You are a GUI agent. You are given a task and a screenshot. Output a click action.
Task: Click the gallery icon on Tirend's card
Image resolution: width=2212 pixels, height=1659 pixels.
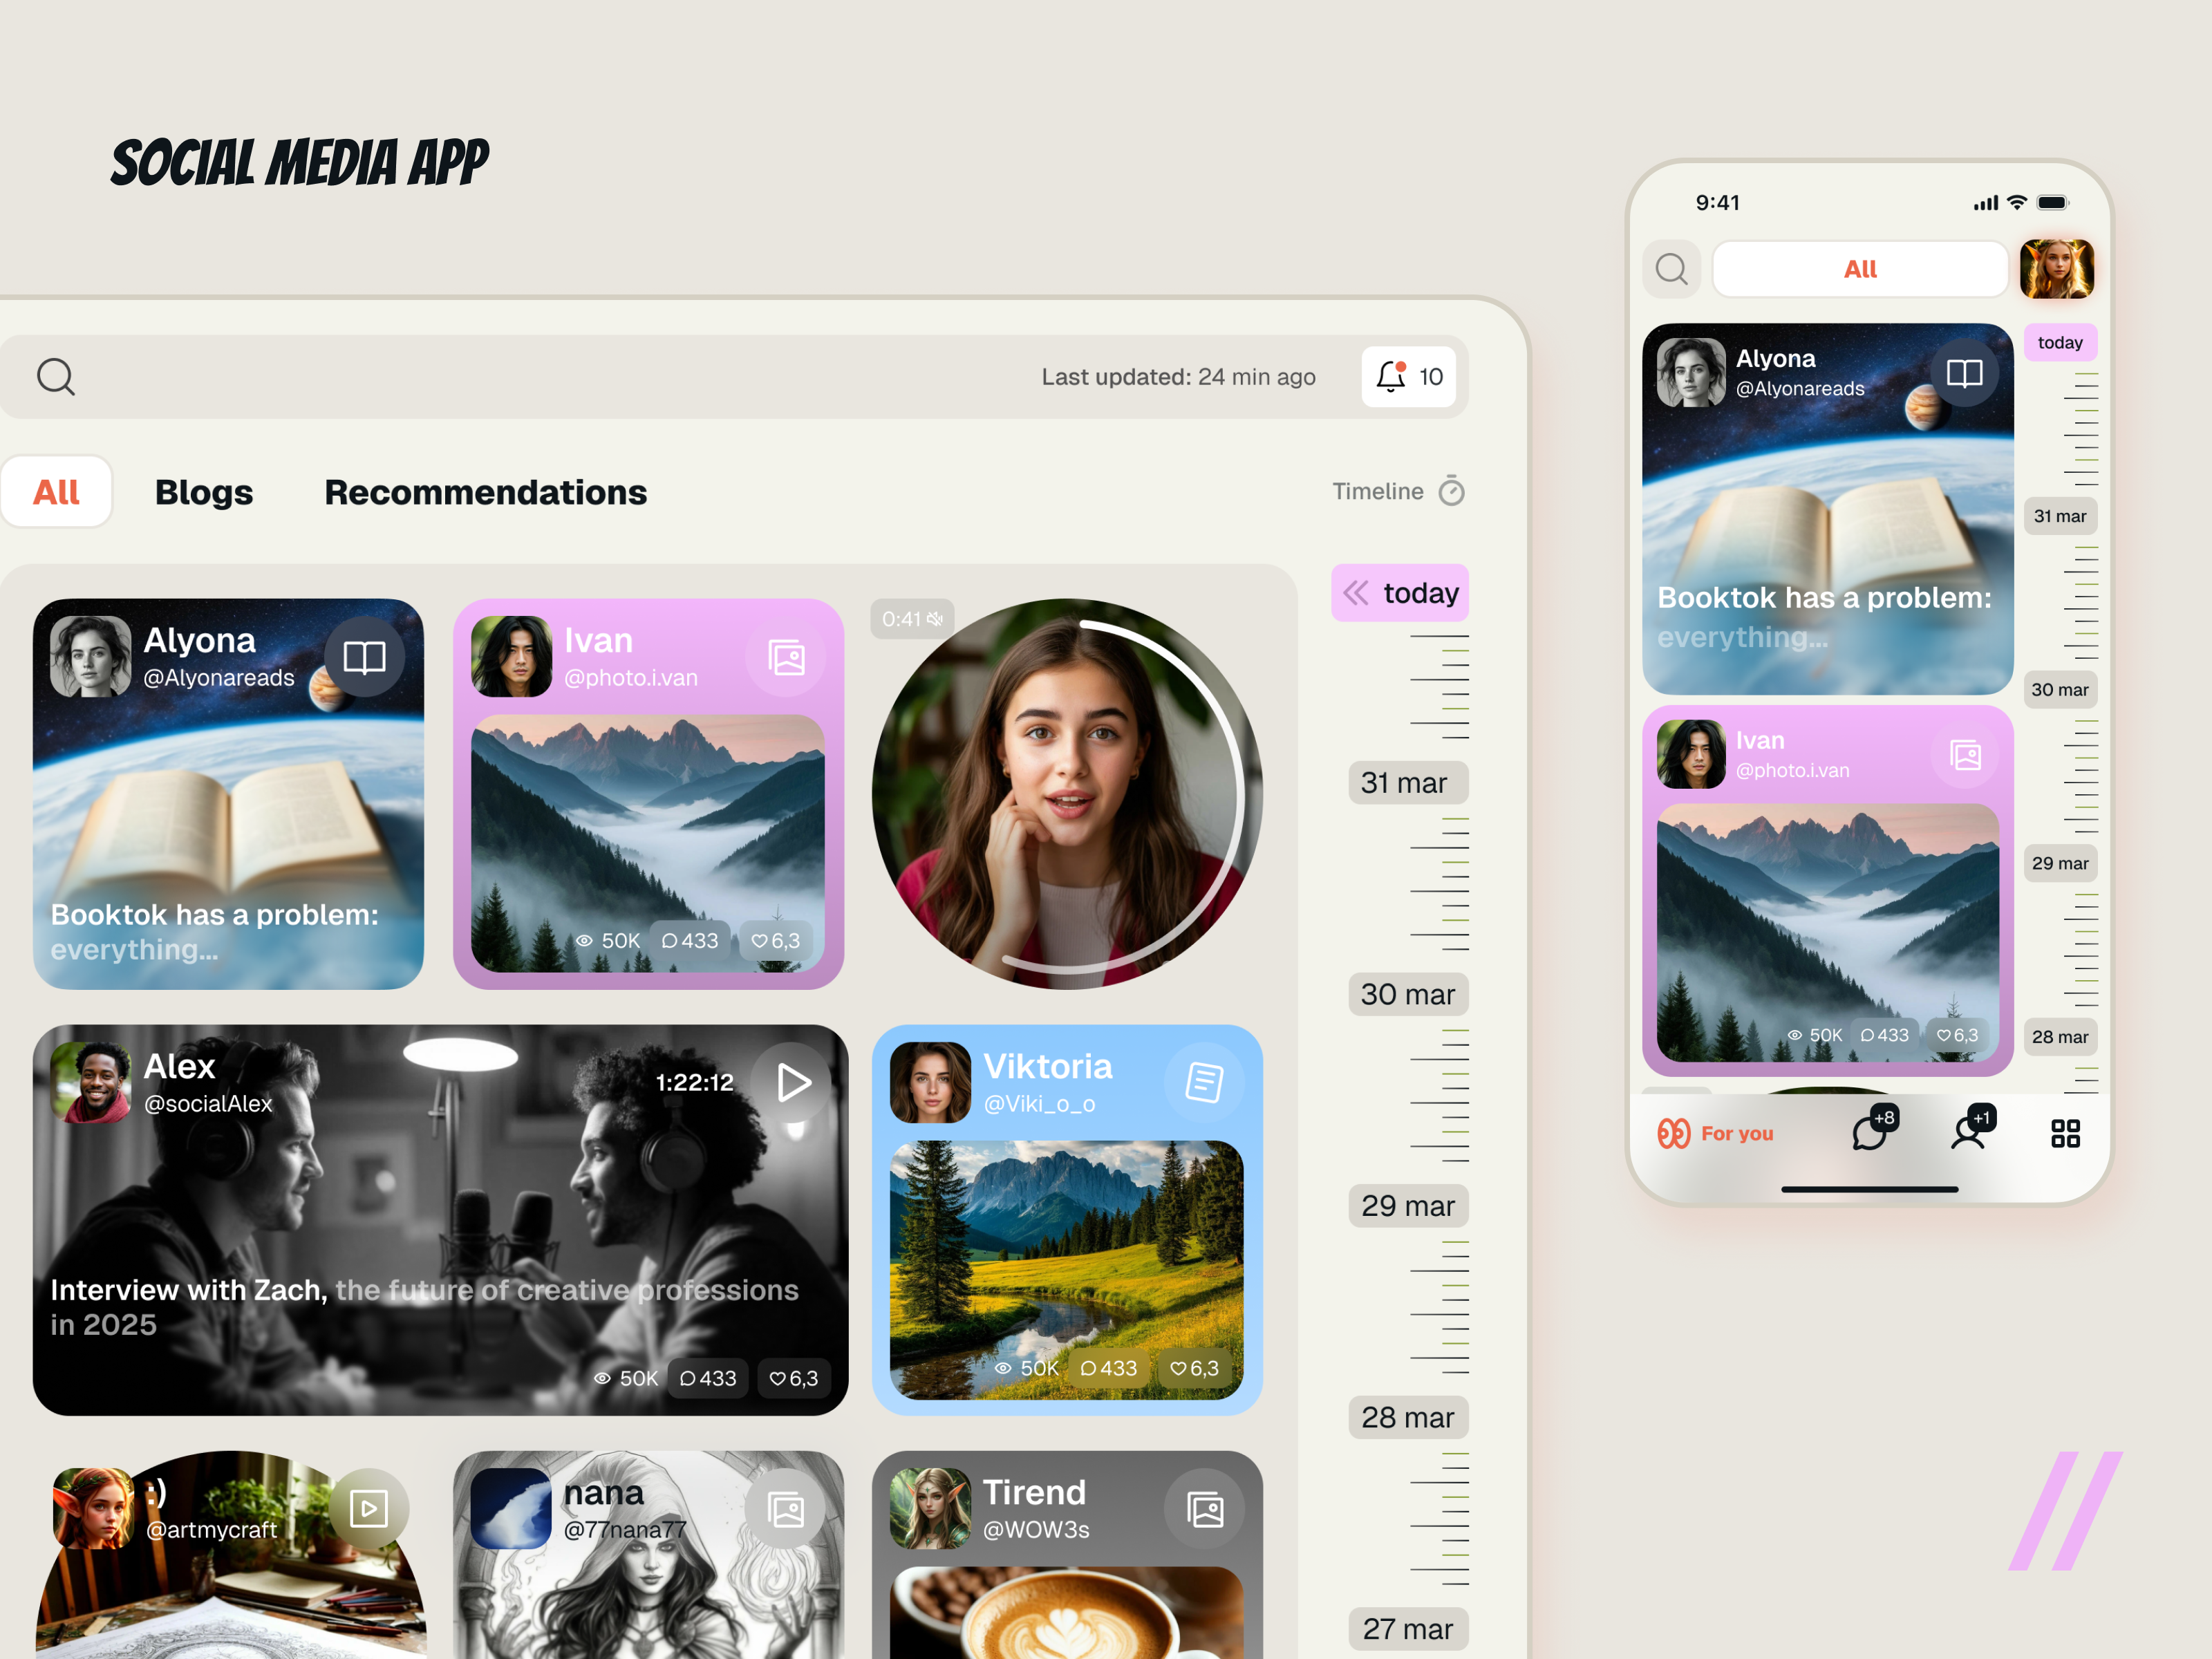pyautogui.click(x=1204, y=1508)
